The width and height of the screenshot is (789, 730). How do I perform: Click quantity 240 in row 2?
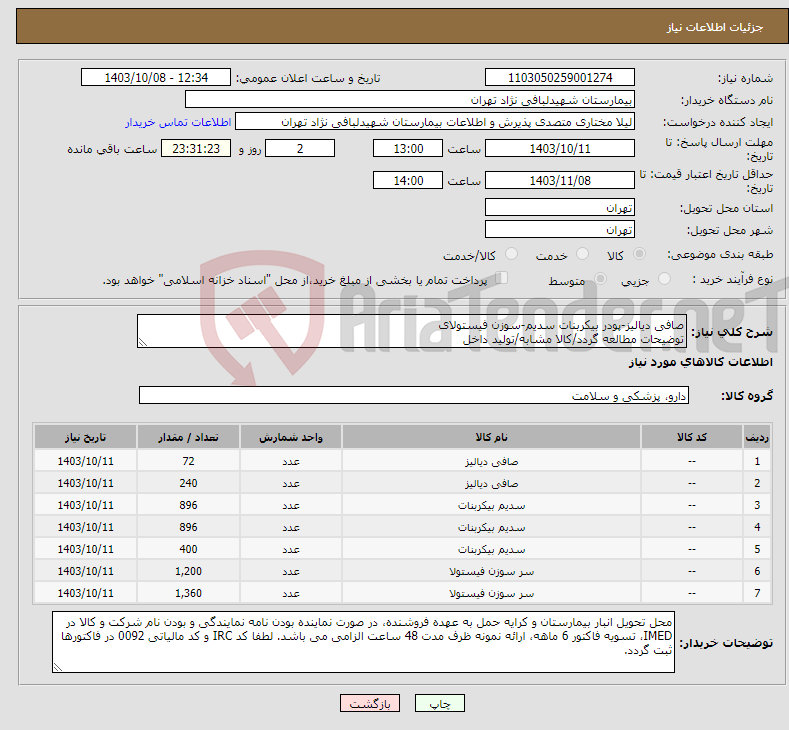pyautogui.click(x=188, y=483)
